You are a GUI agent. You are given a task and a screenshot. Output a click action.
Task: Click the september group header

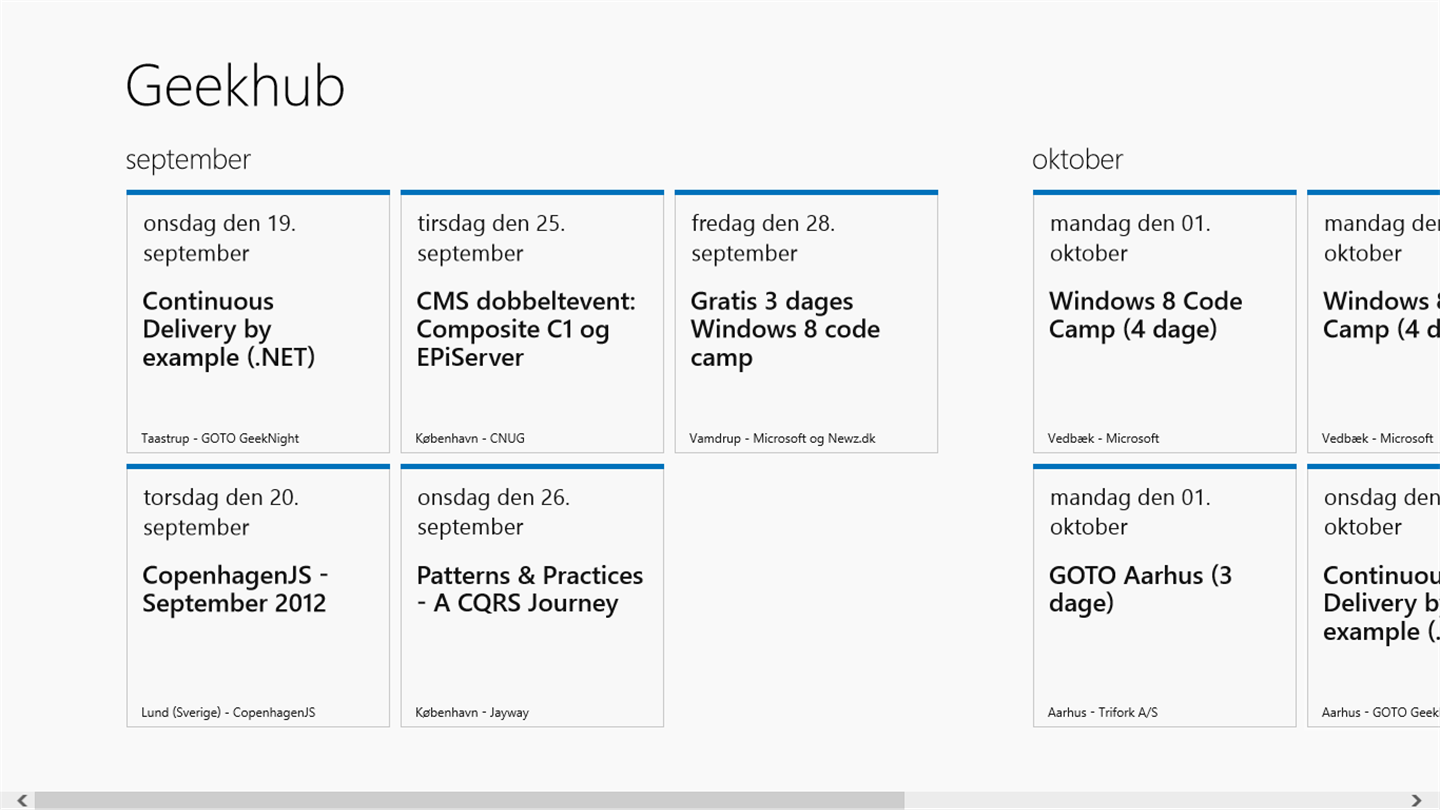(188, 160)
